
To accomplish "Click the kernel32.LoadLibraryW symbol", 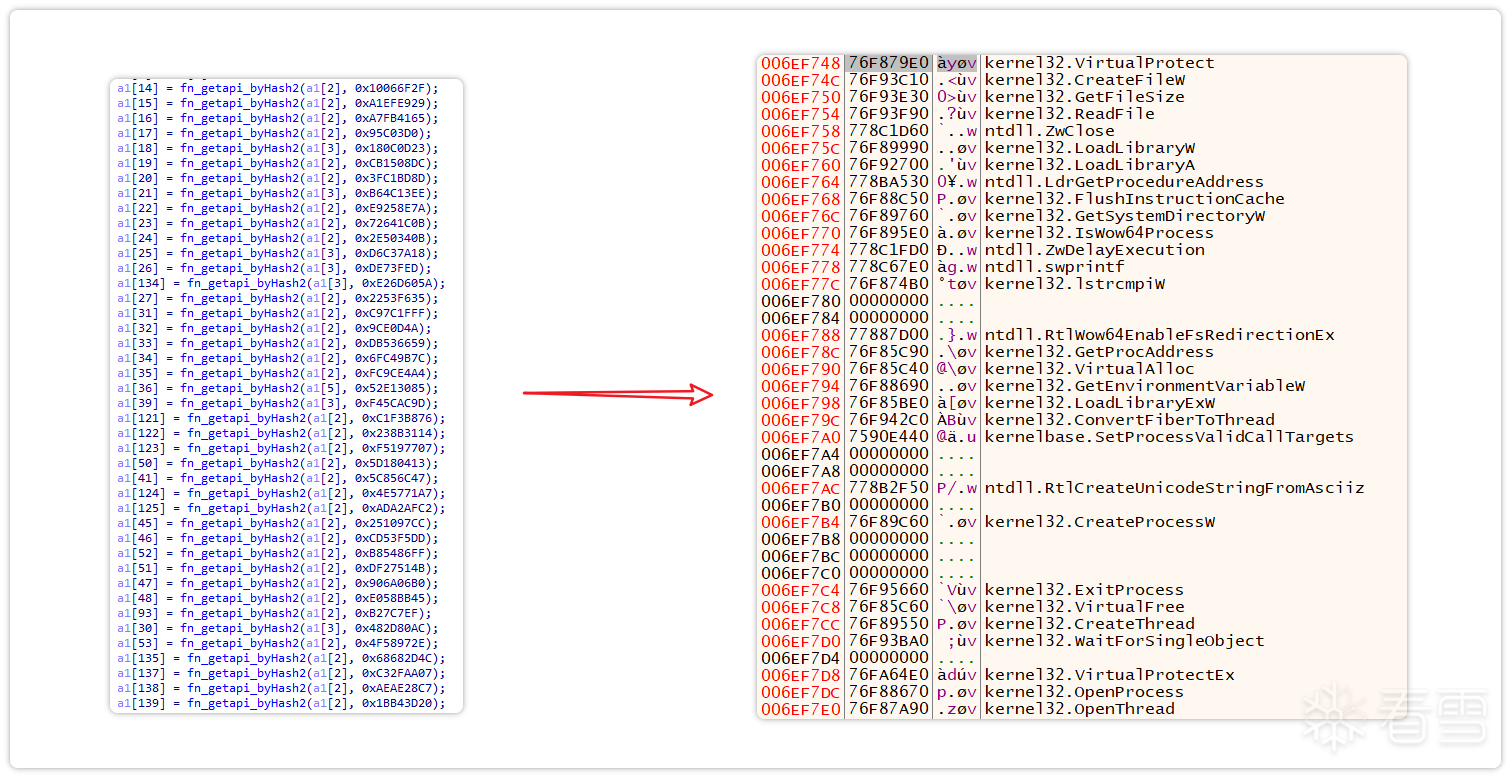I will 1090,148.
